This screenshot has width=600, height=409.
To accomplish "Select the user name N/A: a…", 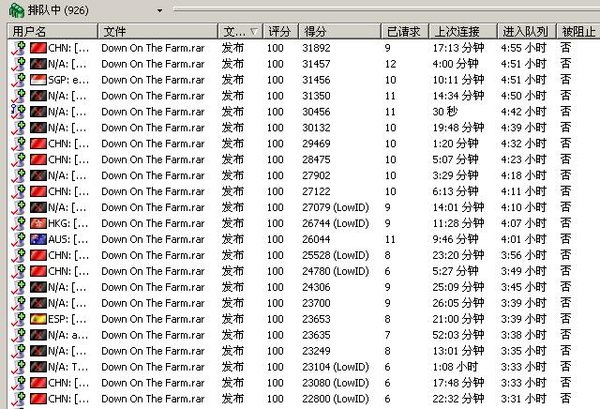I will (68, 335).
